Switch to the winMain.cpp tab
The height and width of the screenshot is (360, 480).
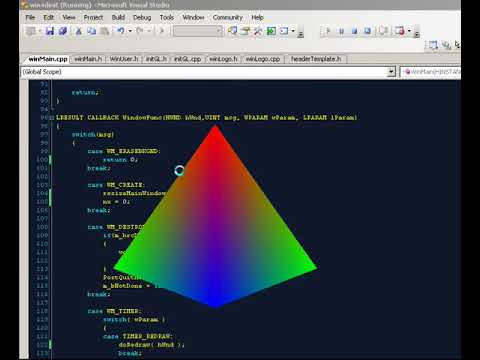pos(48,59)
